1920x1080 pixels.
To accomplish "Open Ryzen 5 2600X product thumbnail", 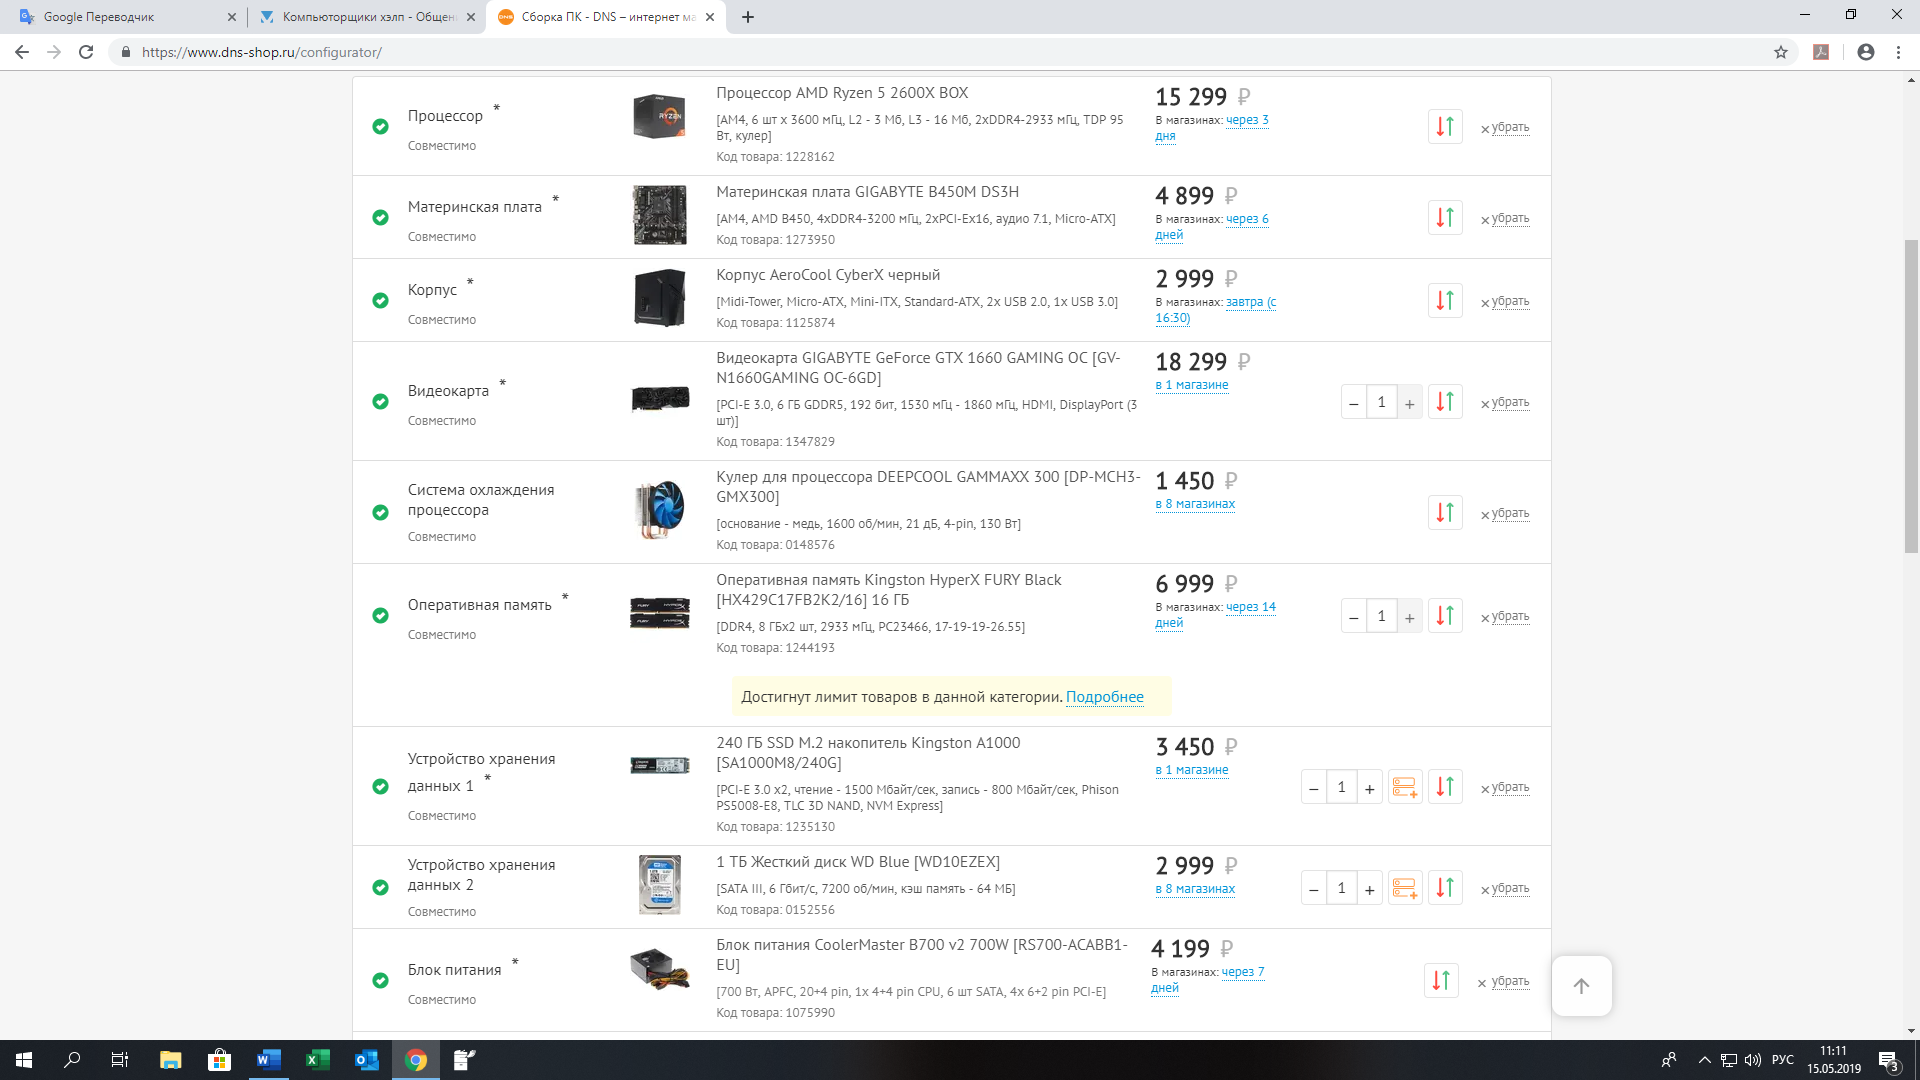I will 660,116.
